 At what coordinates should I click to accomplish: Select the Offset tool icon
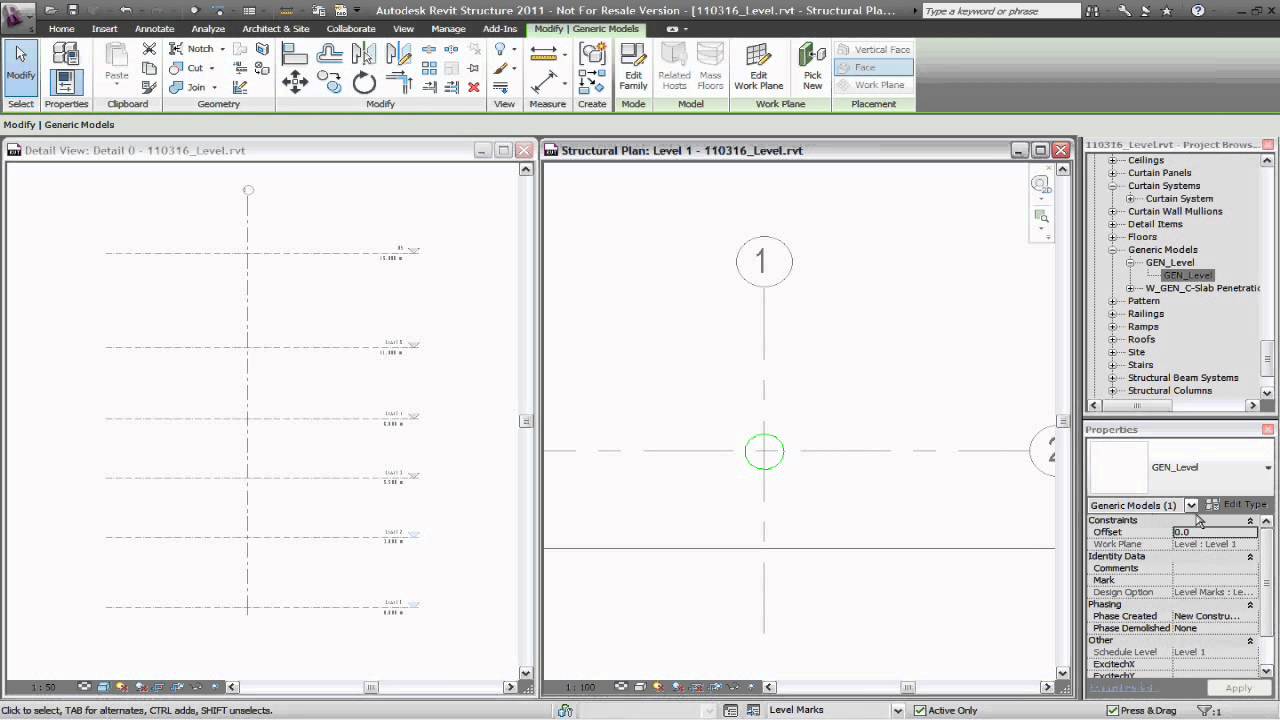point(329,53)
